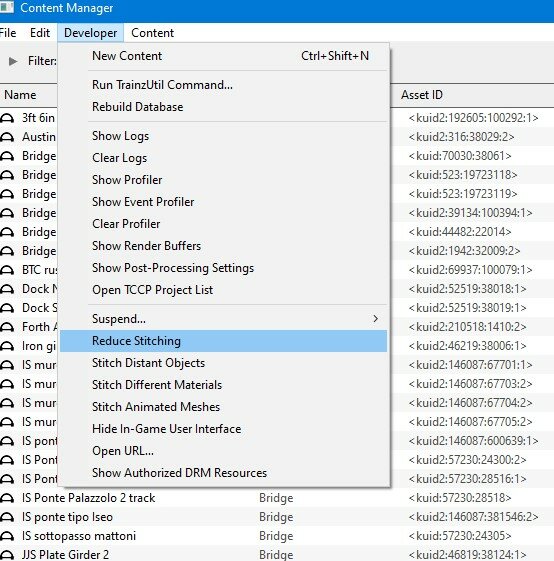Click asset ID kuid:44482:22014
554x561 pixels.
pos(460,231)
